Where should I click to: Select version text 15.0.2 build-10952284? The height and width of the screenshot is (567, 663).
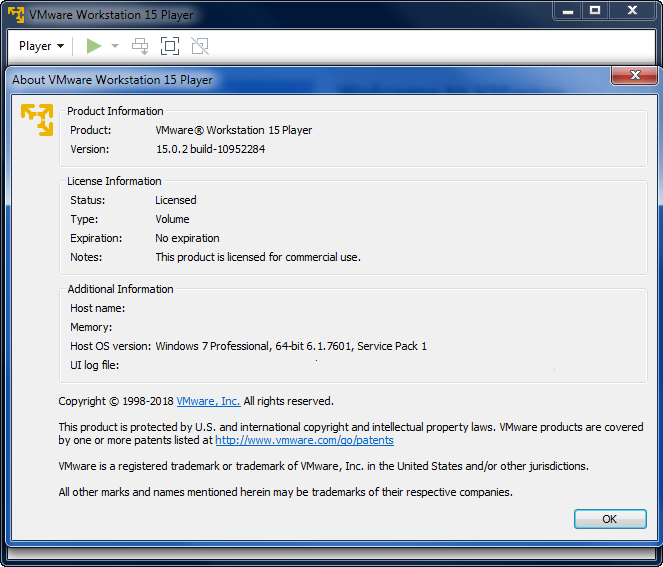[x=211, y=149]
